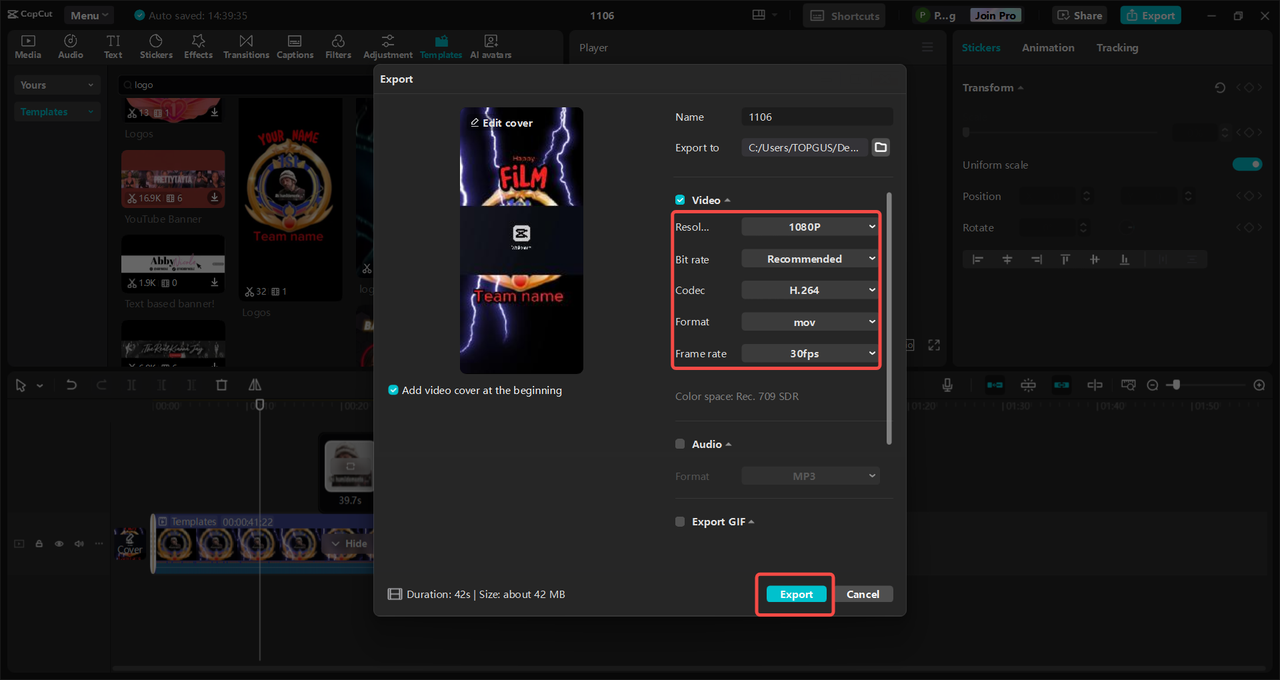Toggle timeline track visibility eye icon
This screenshot has width=1280, height=680.
tap(59, 544)
